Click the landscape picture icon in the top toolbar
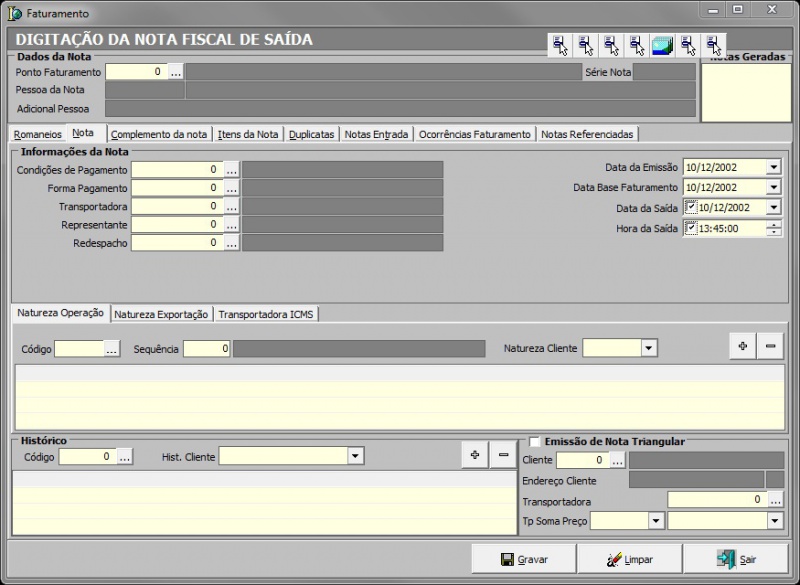The width and height of the screenshot is (800, 585). [x=662, y=45]
